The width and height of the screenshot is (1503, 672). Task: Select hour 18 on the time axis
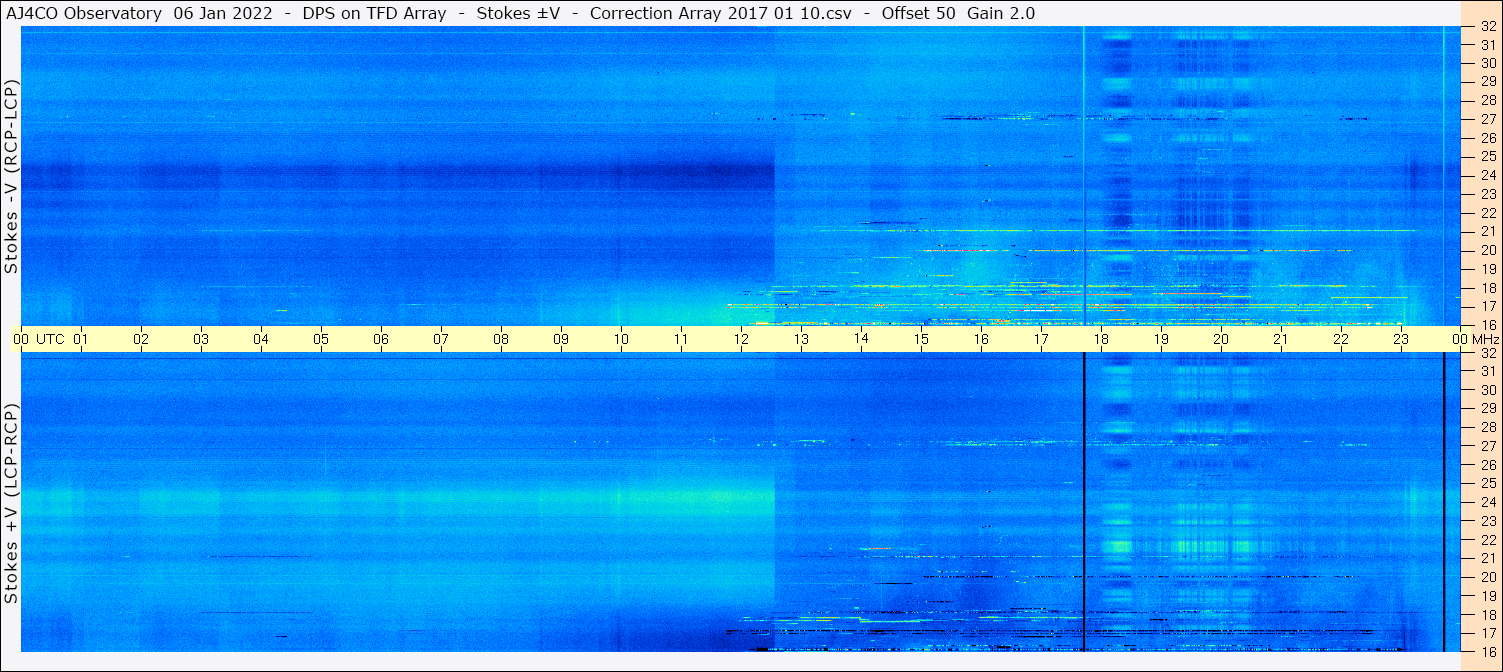point(1101,339)
